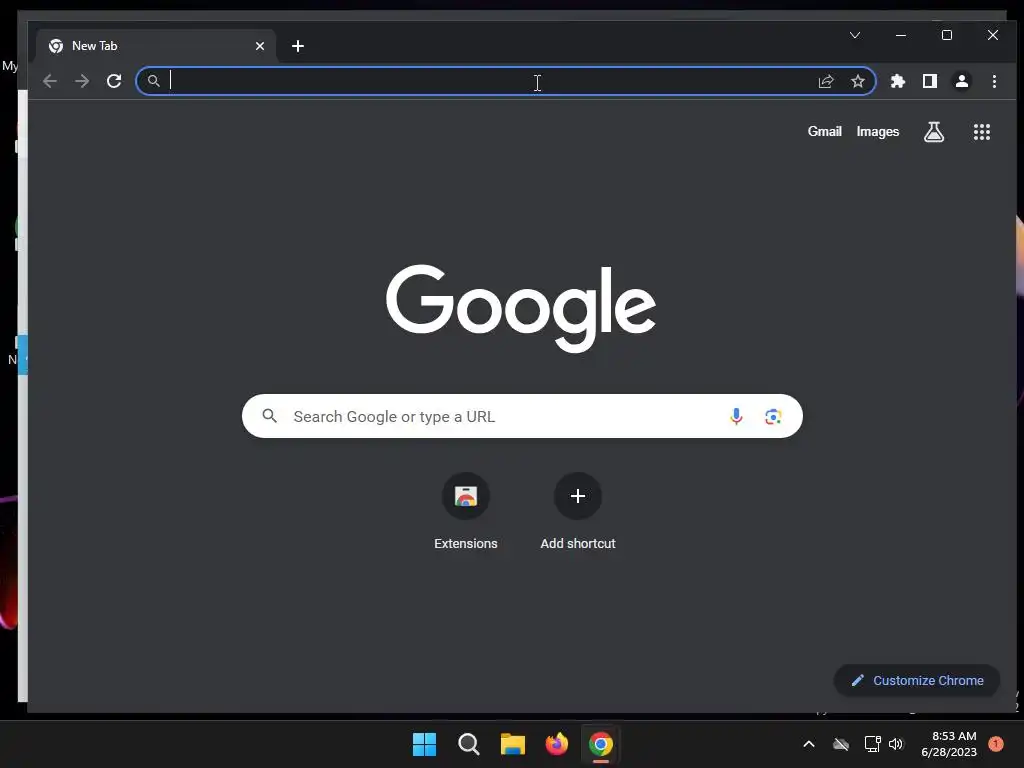1024x768 pixels.
Task: Click OneDrive cloud tray icon
Action: click(841, 744)
